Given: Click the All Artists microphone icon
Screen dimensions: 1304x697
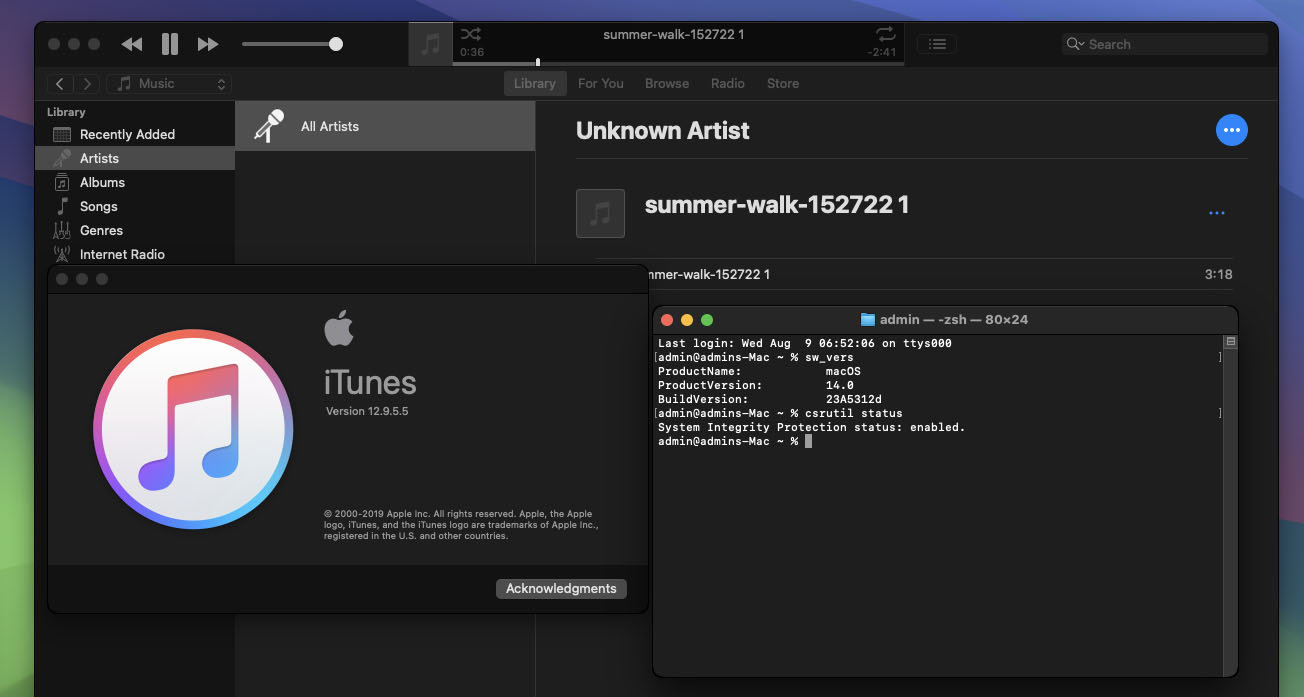Looking at the screenshot, I should 268,126.
